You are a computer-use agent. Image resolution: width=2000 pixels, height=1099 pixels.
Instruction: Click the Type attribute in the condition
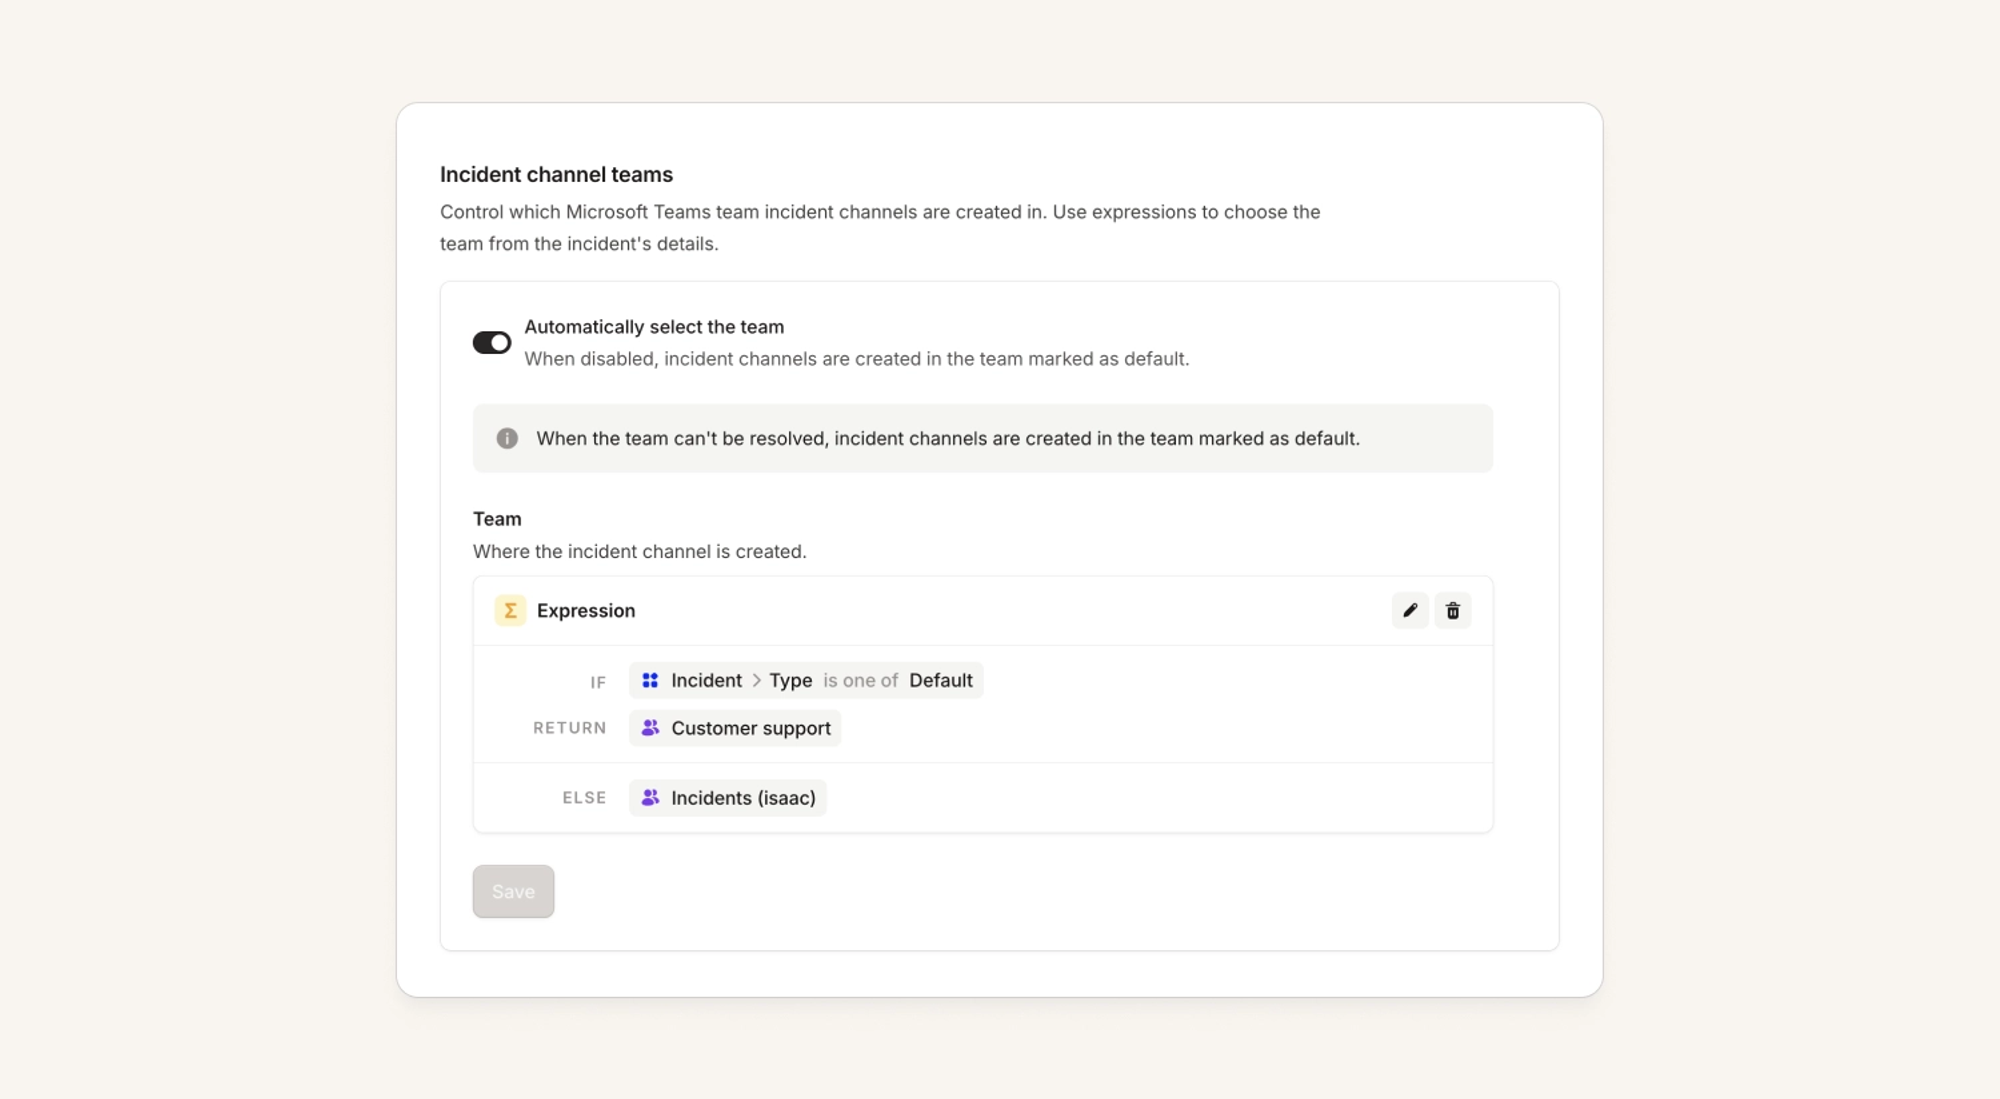(x=790, y=680)
